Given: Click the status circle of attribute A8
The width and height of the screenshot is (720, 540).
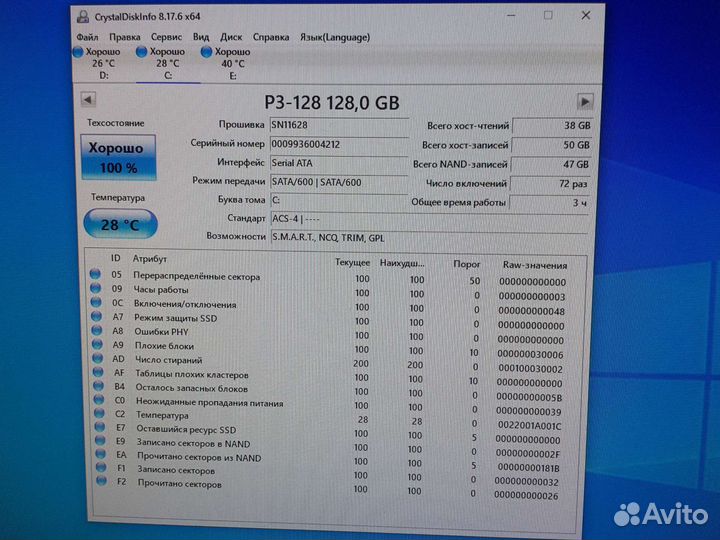Looking at the screenshot, I should point(97,330).
